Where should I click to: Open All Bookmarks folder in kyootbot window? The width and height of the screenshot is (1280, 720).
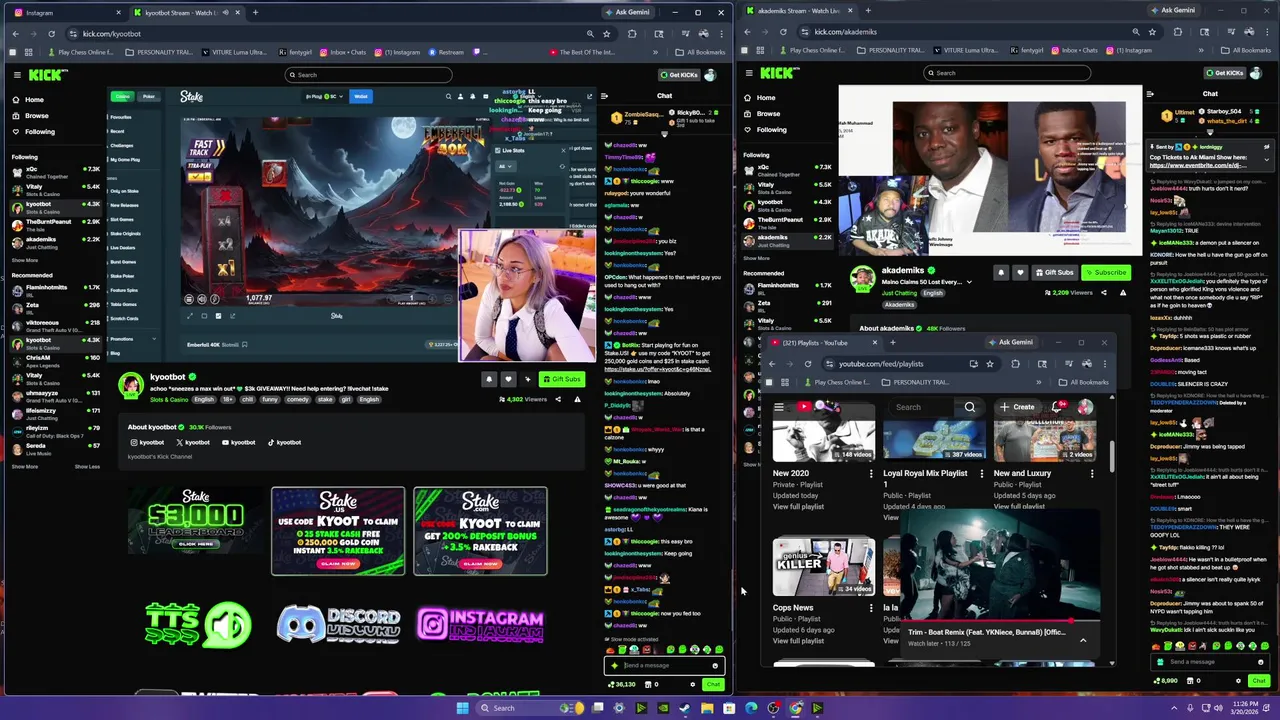[x=701, y=52]
